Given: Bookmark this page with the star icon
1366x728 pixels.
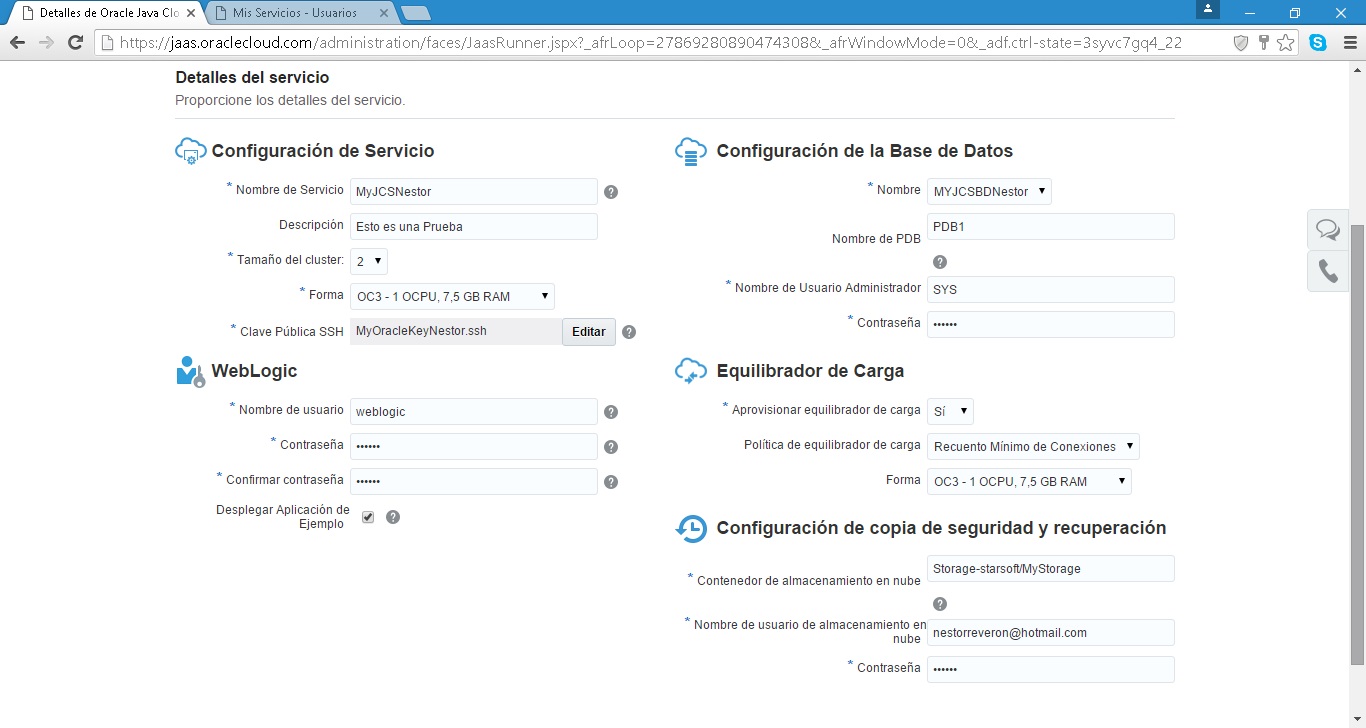Looking at the screenshot, I should click(1286, 43).
